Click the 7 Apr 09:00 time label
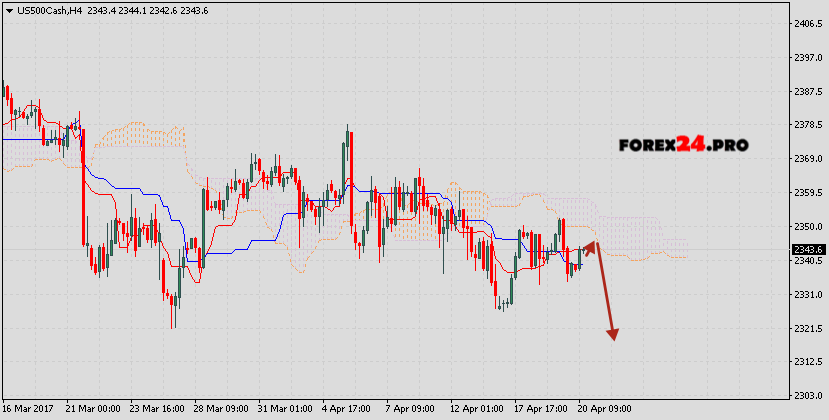This screenshot has height=420, width=829. click(x=411, y=409)
